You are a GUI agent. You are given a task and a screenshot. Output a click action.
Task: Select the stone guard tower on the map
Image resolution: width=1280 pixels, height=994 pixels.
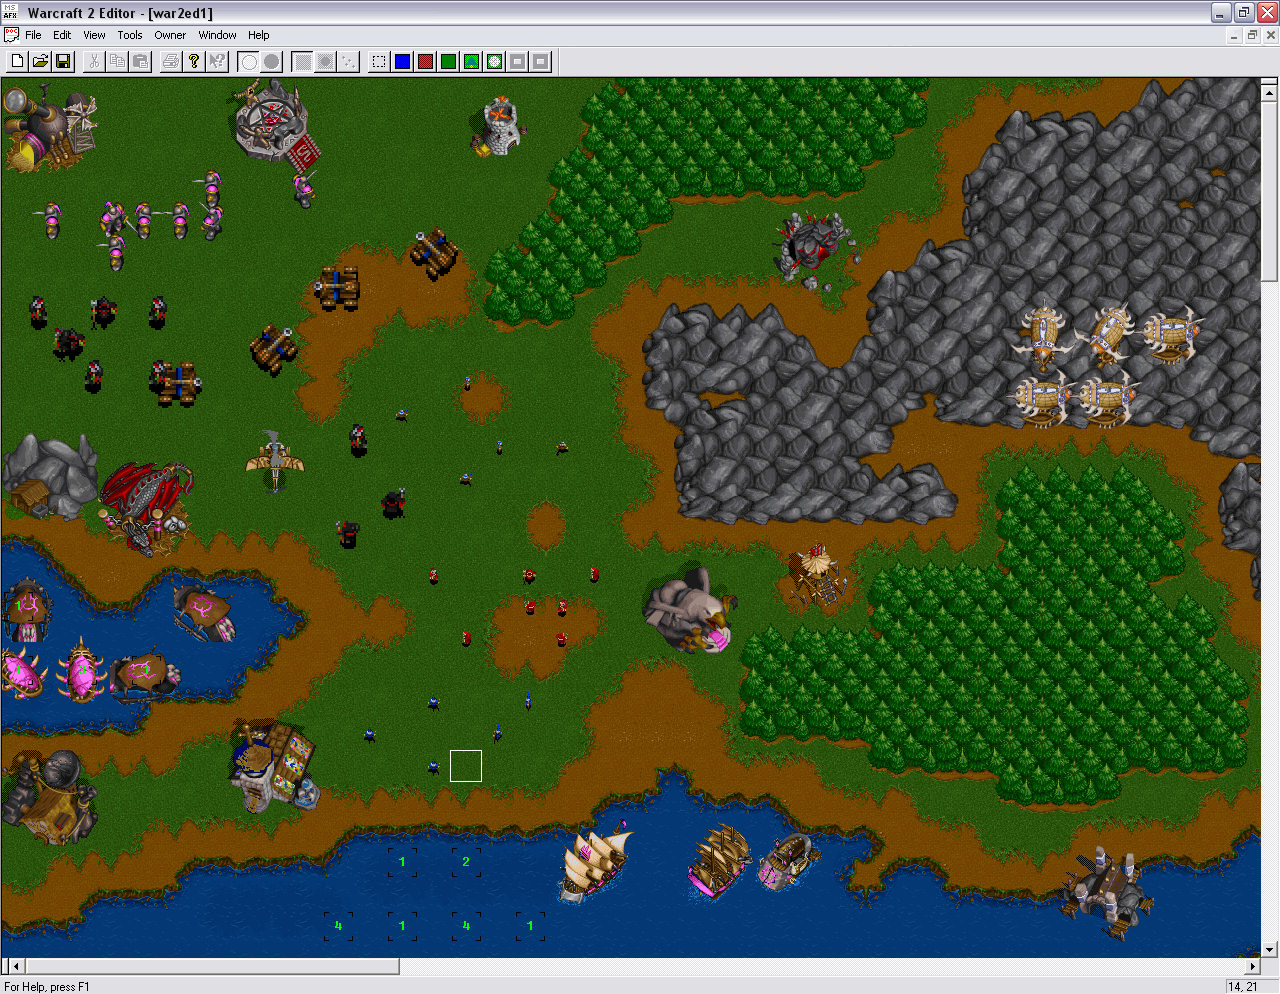pyautogui.click(x=499, y=126)
